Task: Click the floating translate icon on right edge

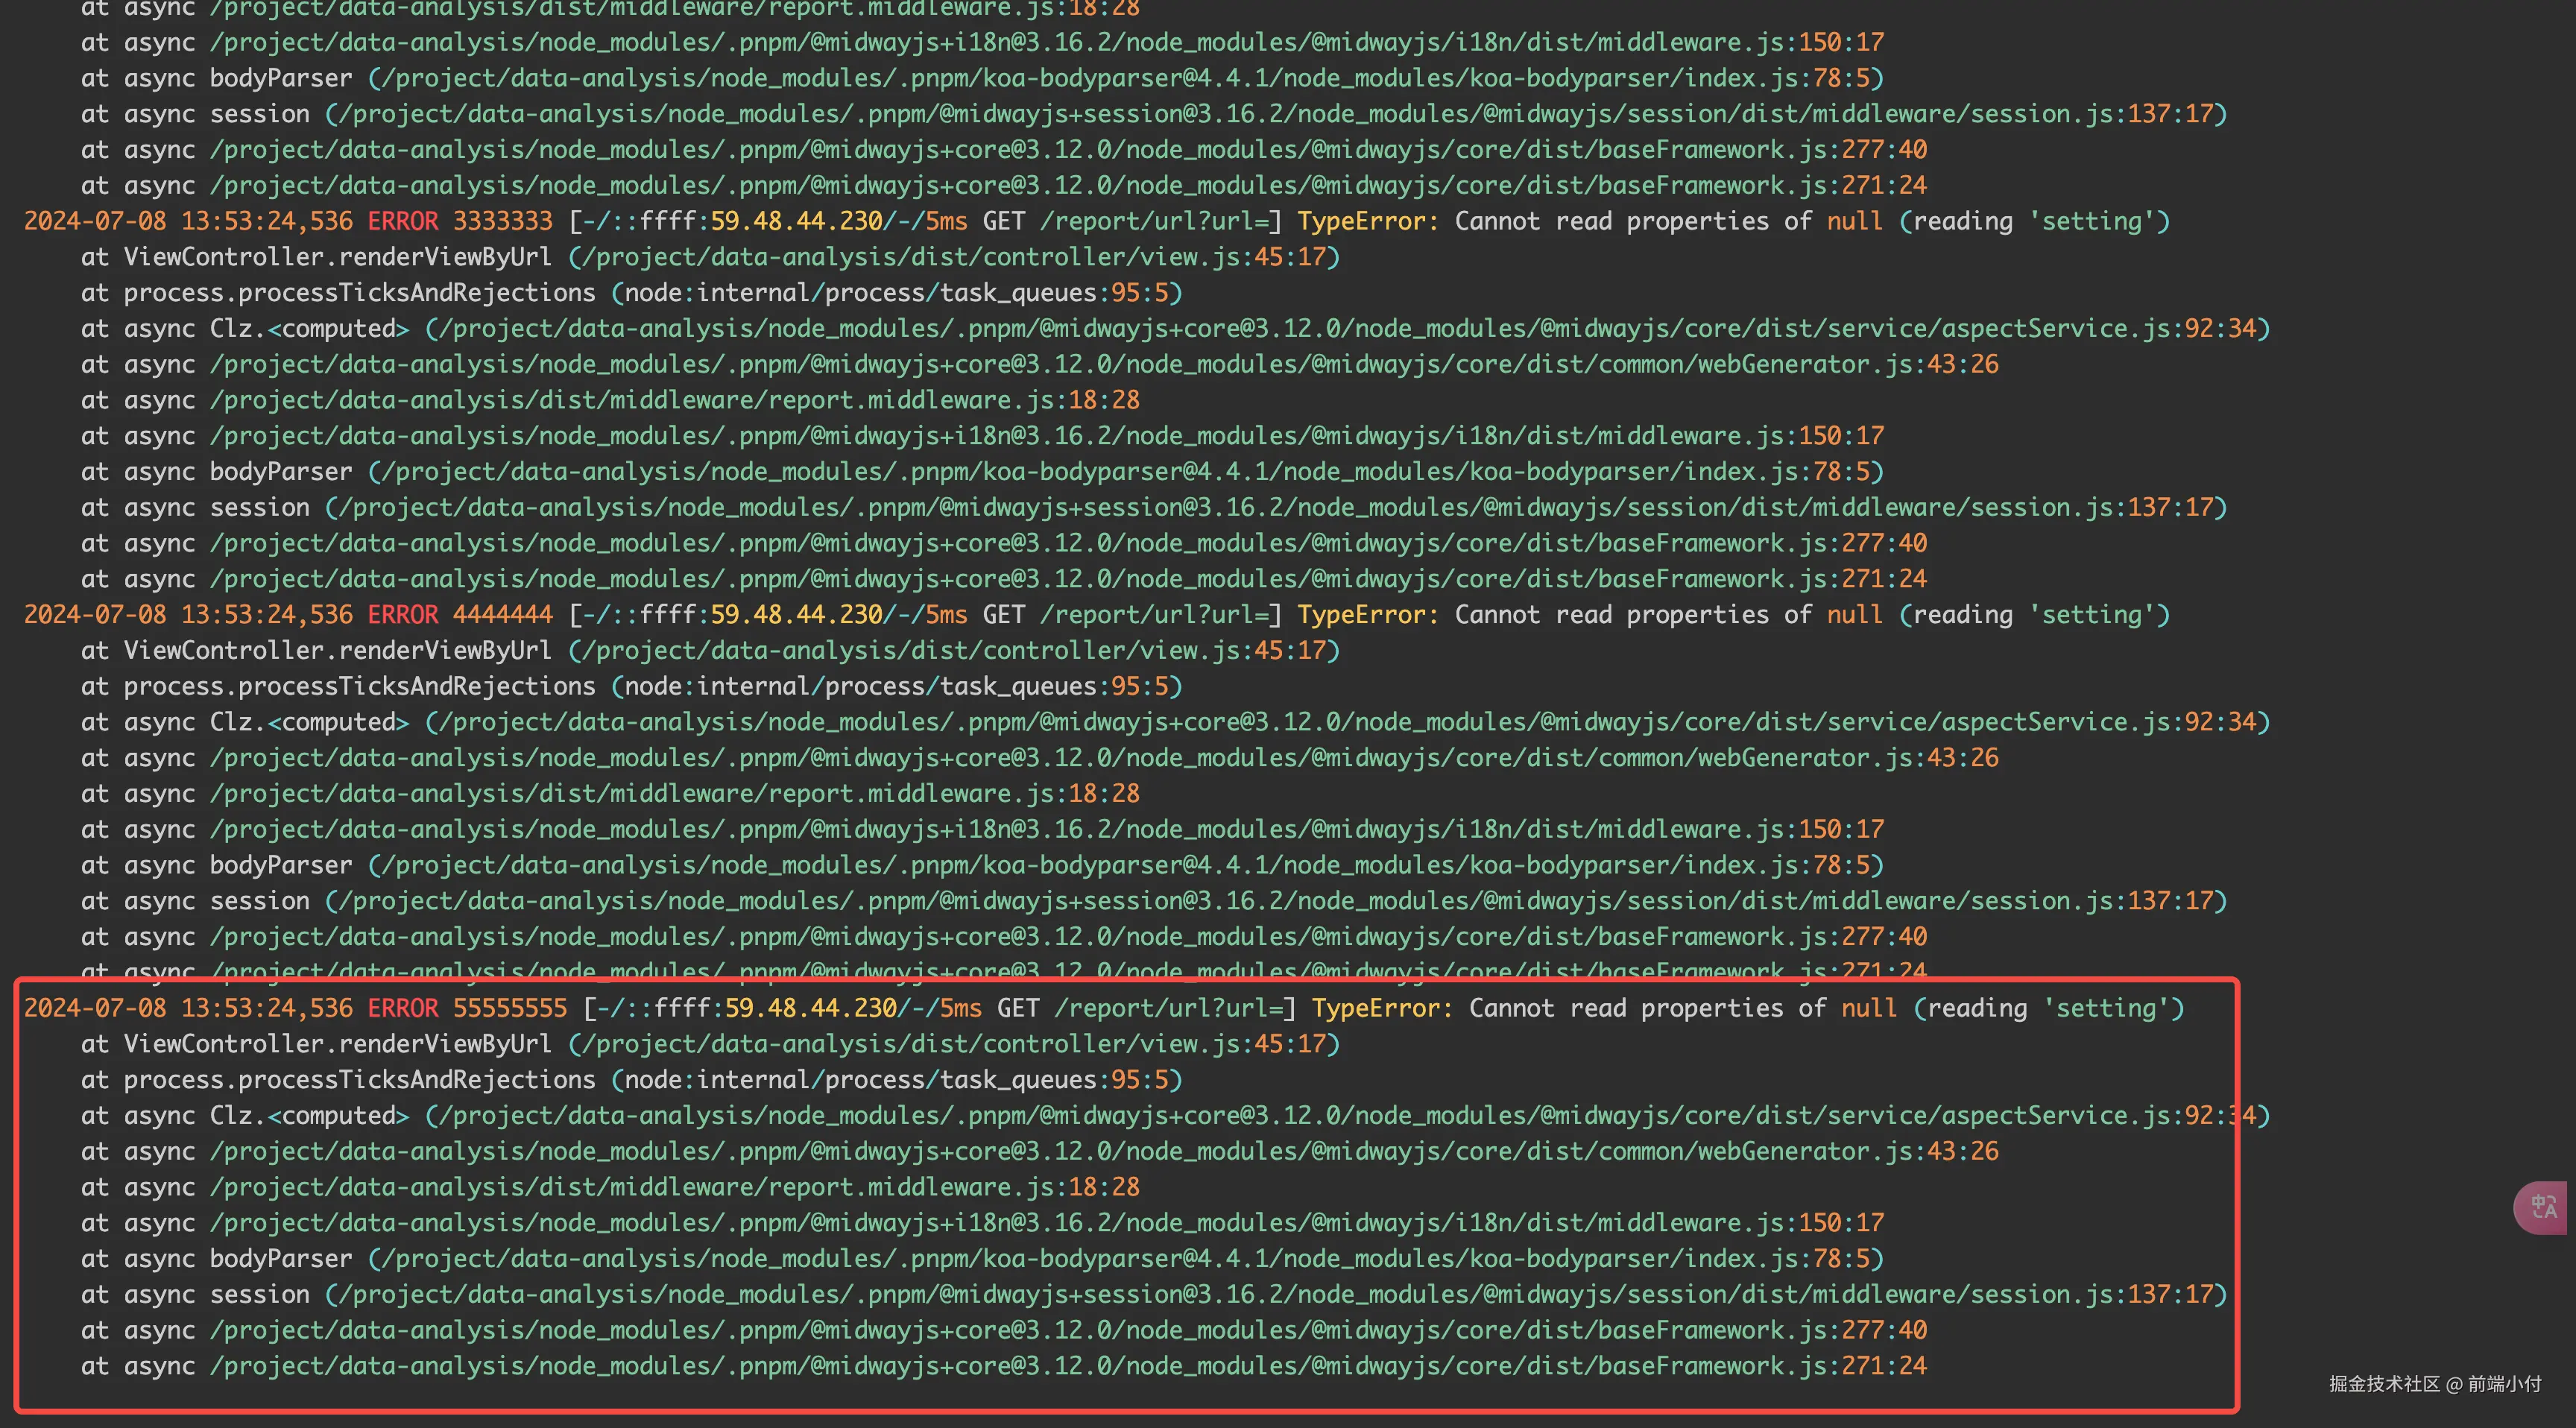Action: point(2543,1207)
